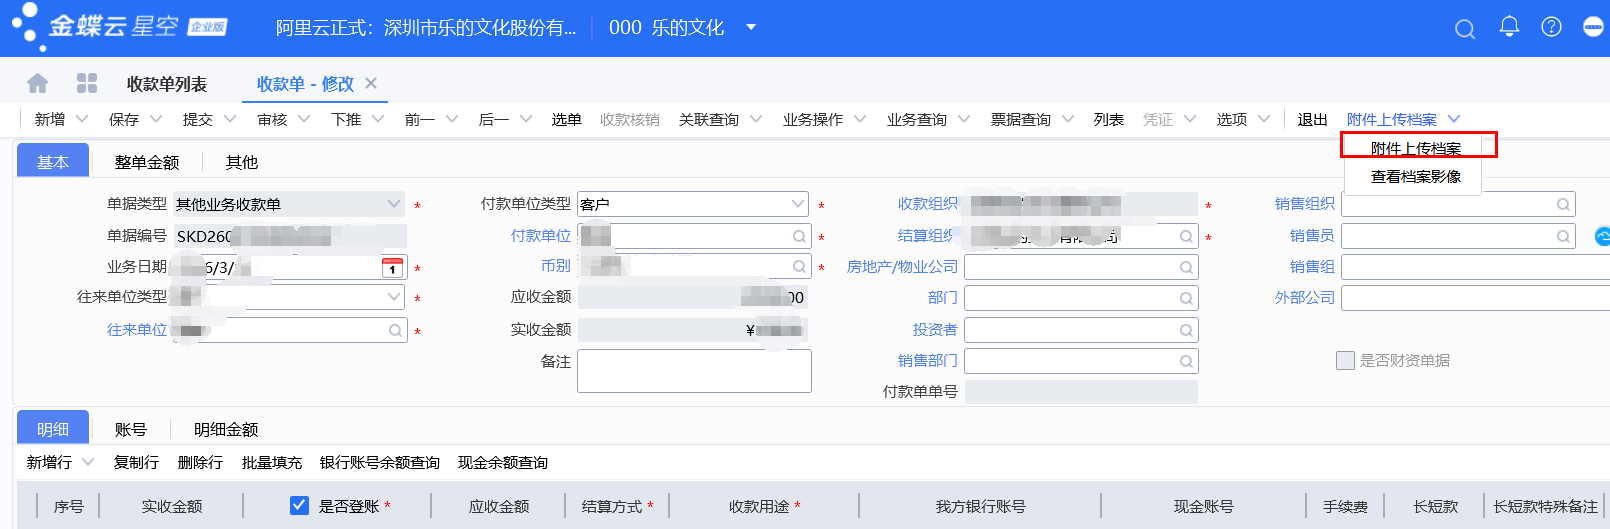
Task: Click into the 备注 text box
Action: (x=694, y=371)
